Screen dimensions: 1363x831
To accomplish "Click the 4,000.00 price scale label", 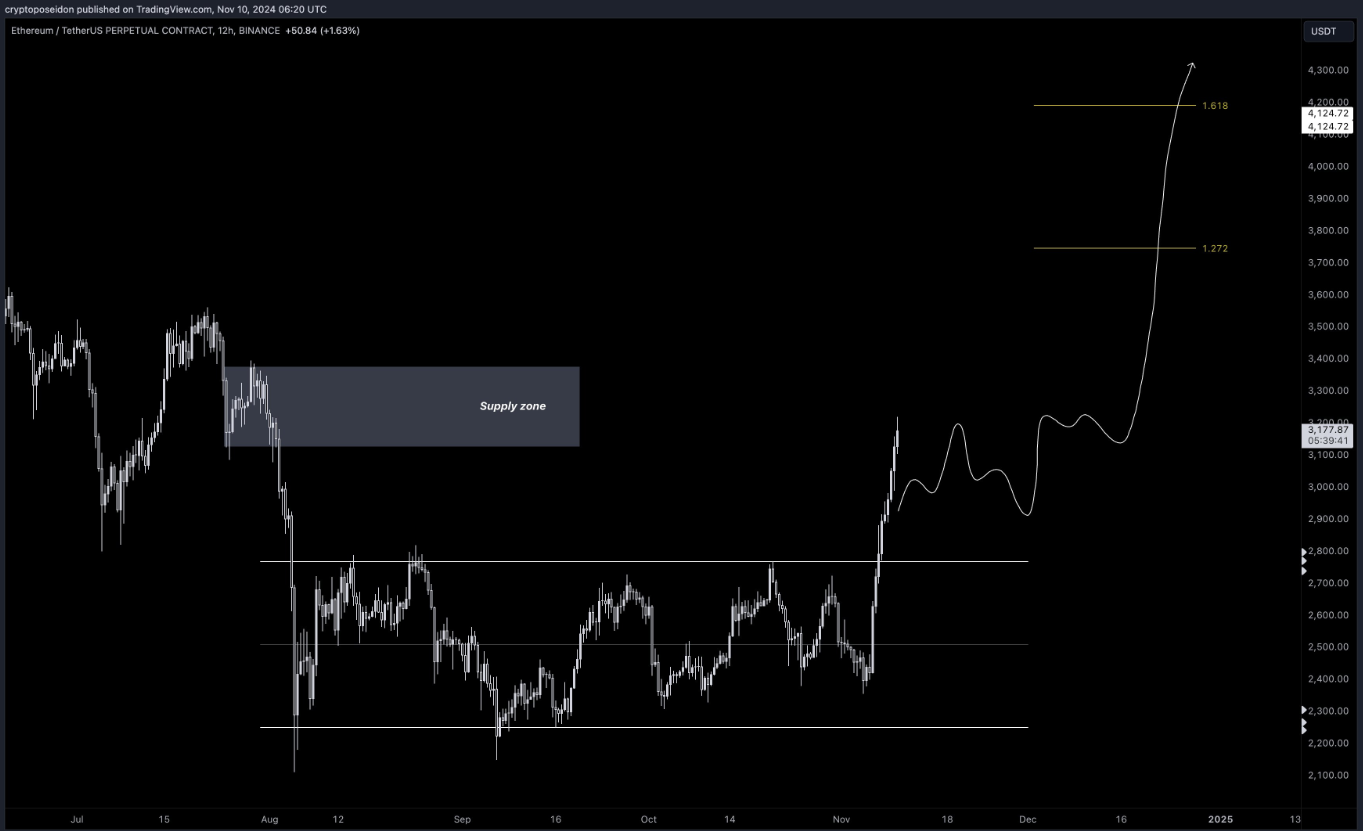I will tap(1328, 167).
